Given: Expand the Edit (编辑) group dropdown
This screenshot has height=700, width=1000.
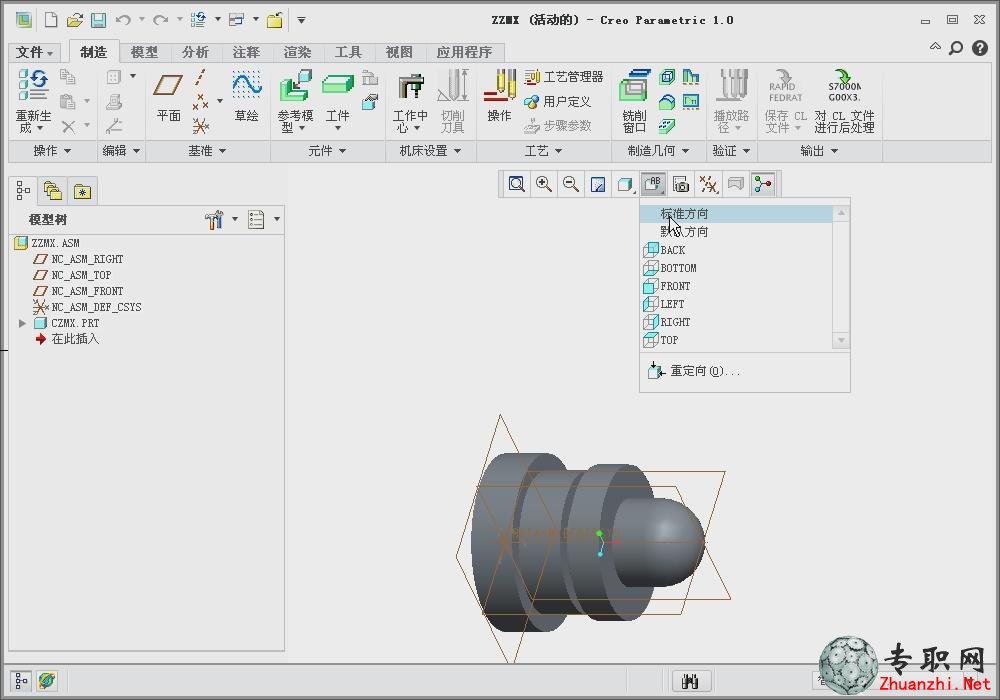Looking at the screenshot, I should (x=121, y=151).
